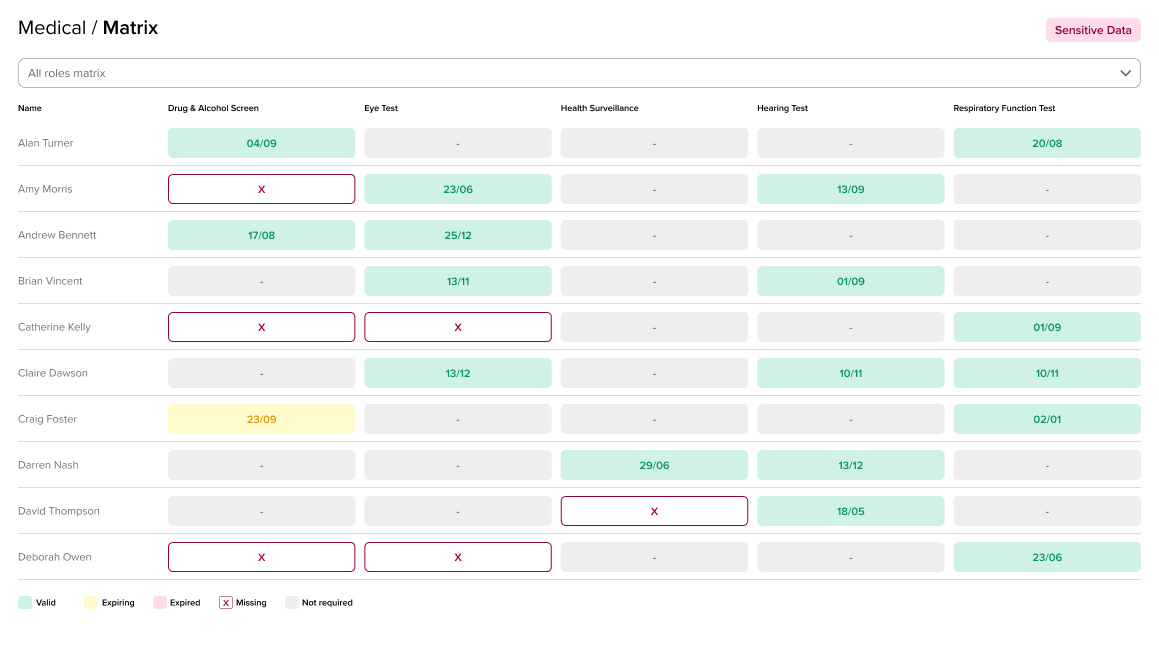The image size is (1159, 650).
Task: Select Alan Turner's 04/09 Drug screen cell
Action: 261,143
